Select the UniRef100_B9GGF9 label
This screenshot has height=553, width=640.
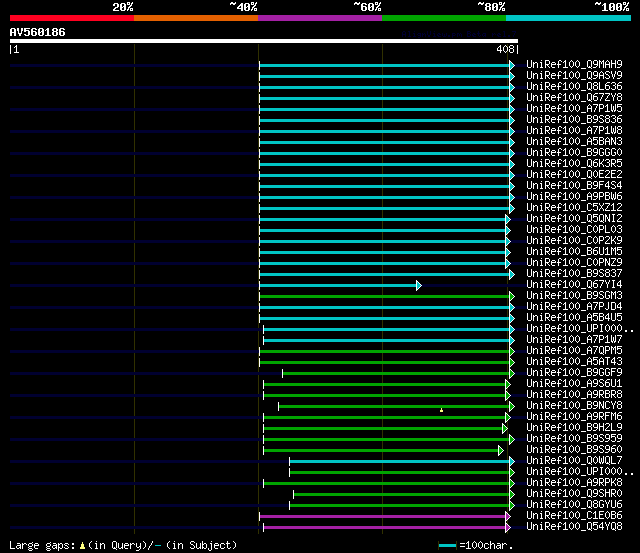tap(574, 373)
